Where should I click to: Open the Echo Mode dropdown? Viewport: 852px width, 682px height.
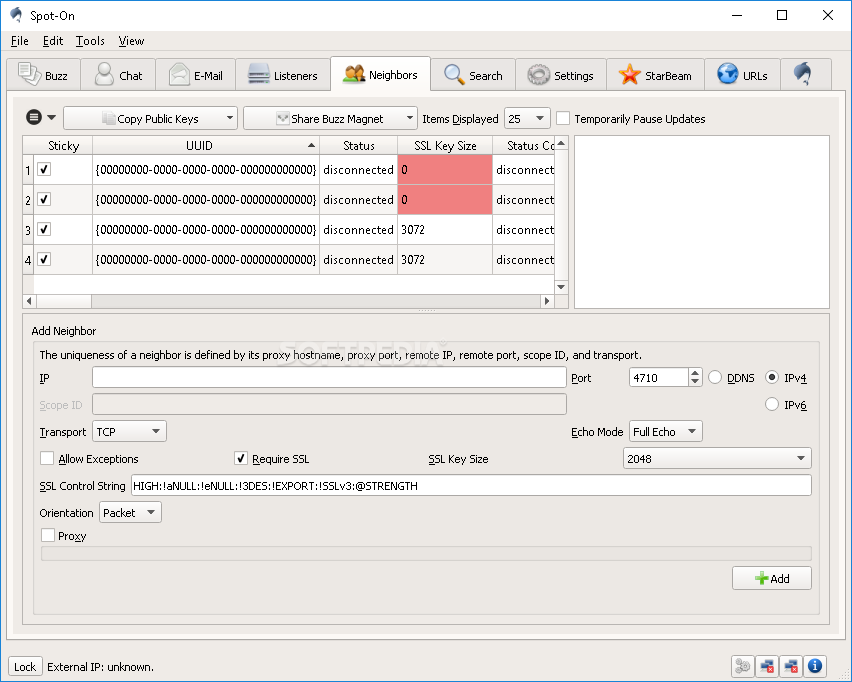point(666,431)
